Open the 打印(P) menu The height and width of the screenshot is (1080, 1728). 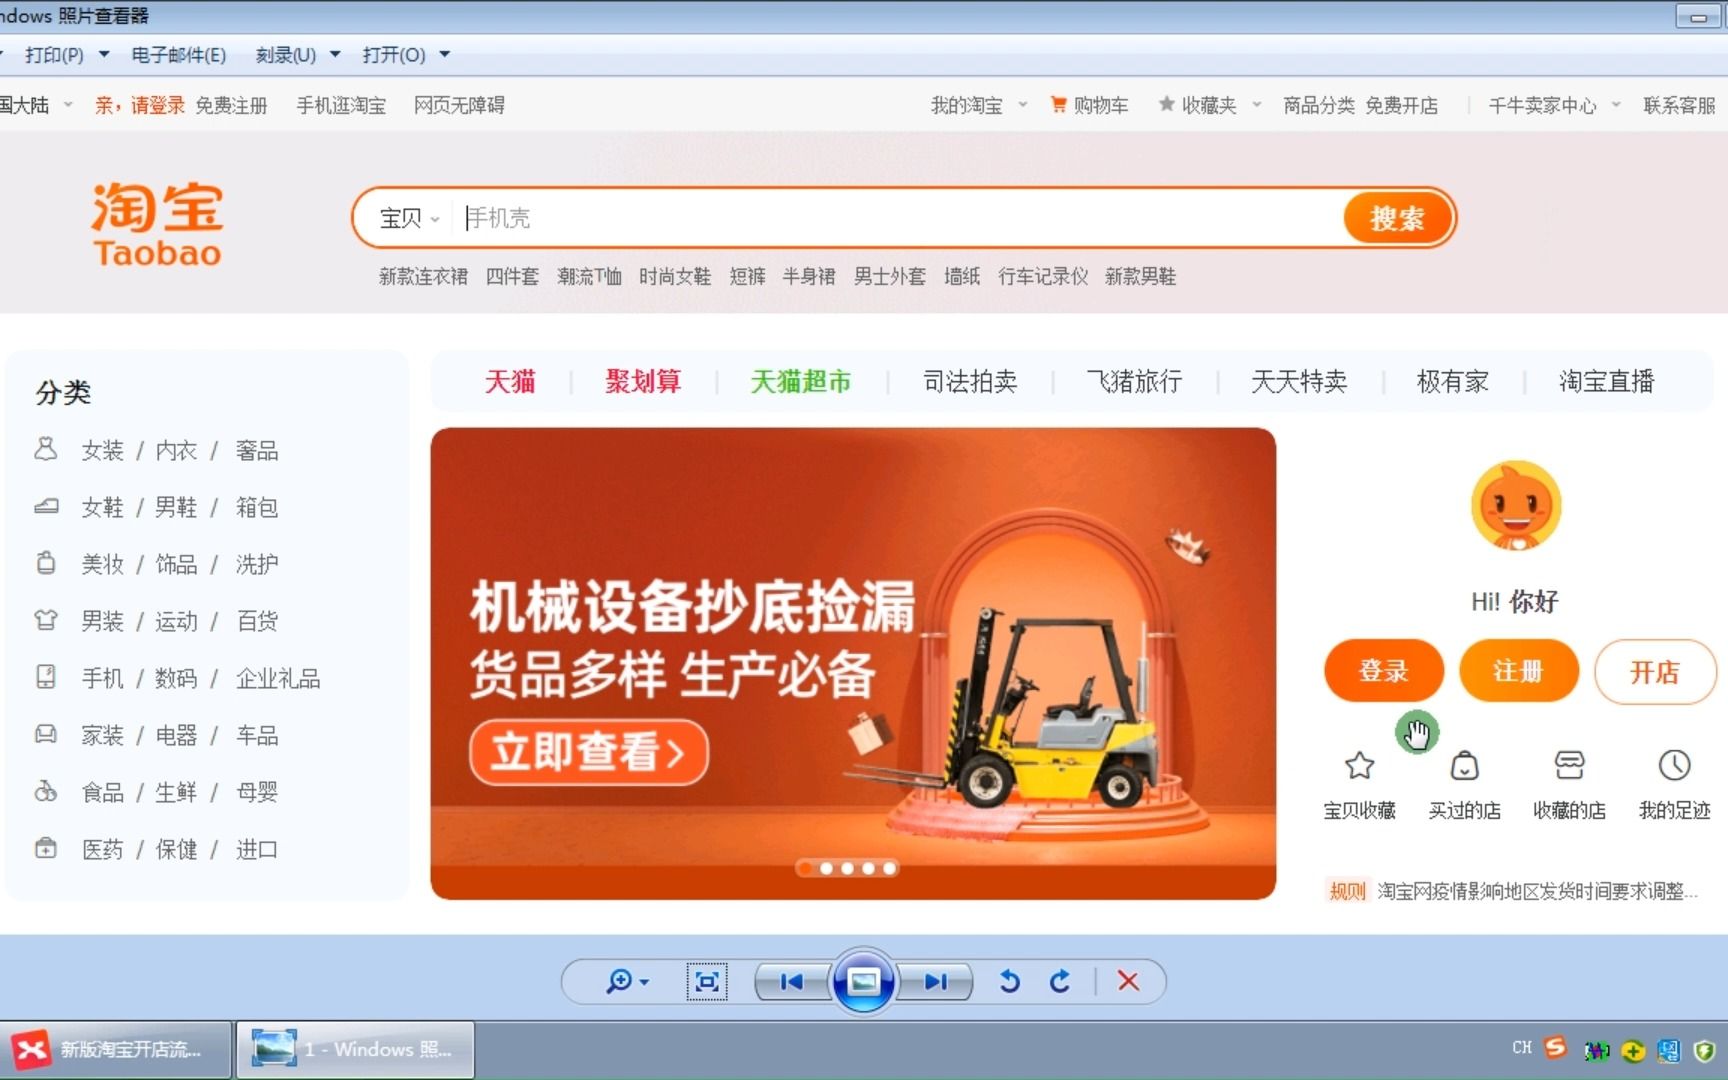[55, 55]
